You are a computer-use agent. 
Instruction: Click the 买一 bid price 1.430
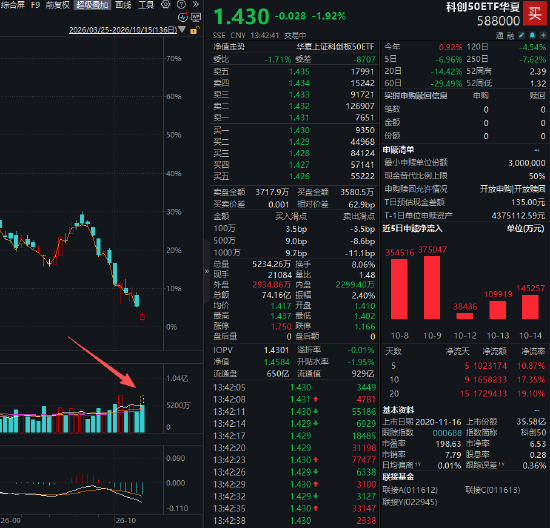[x=299, y=130]
